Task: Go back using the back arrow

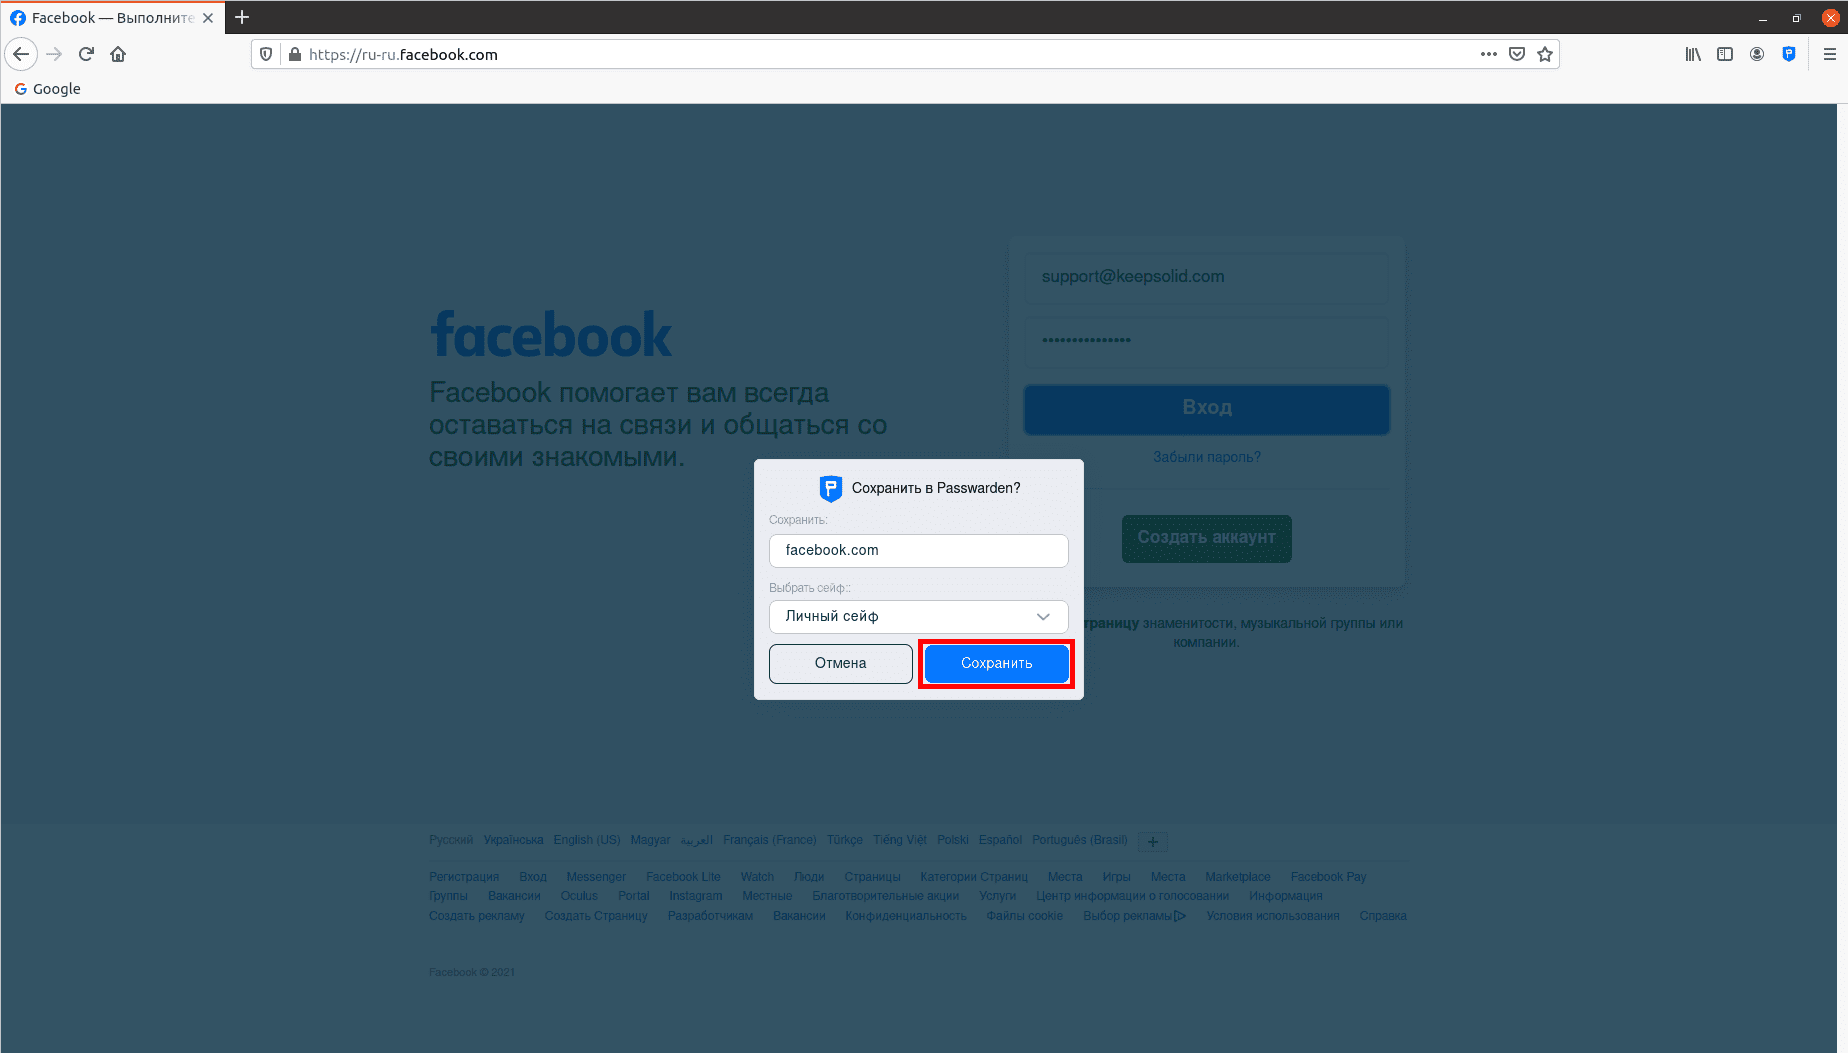Action: 21,54
